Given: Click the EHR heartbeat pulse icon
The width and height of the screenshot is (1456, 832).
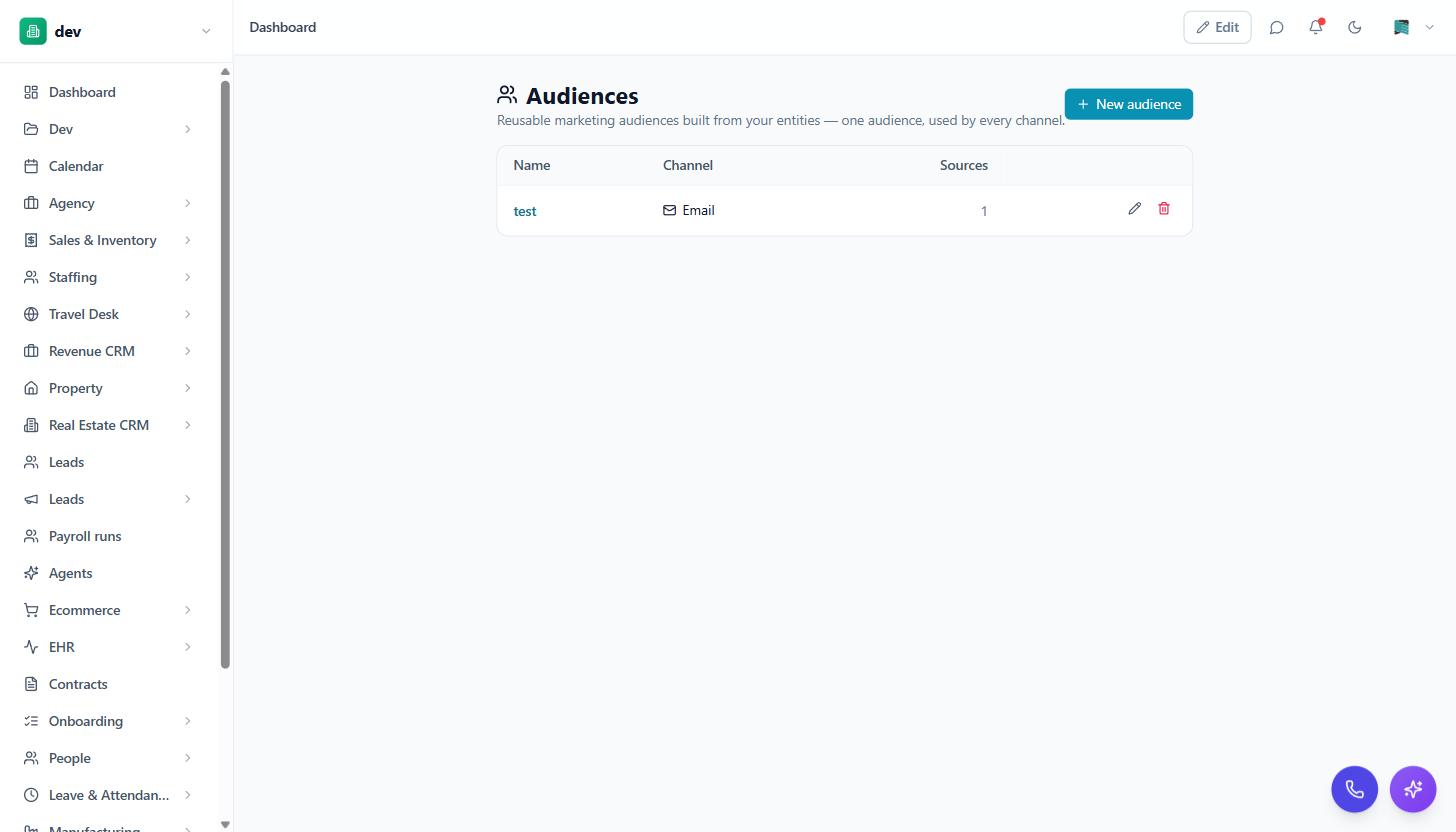Looking at the screenshot, I should [x=31, y=647].
